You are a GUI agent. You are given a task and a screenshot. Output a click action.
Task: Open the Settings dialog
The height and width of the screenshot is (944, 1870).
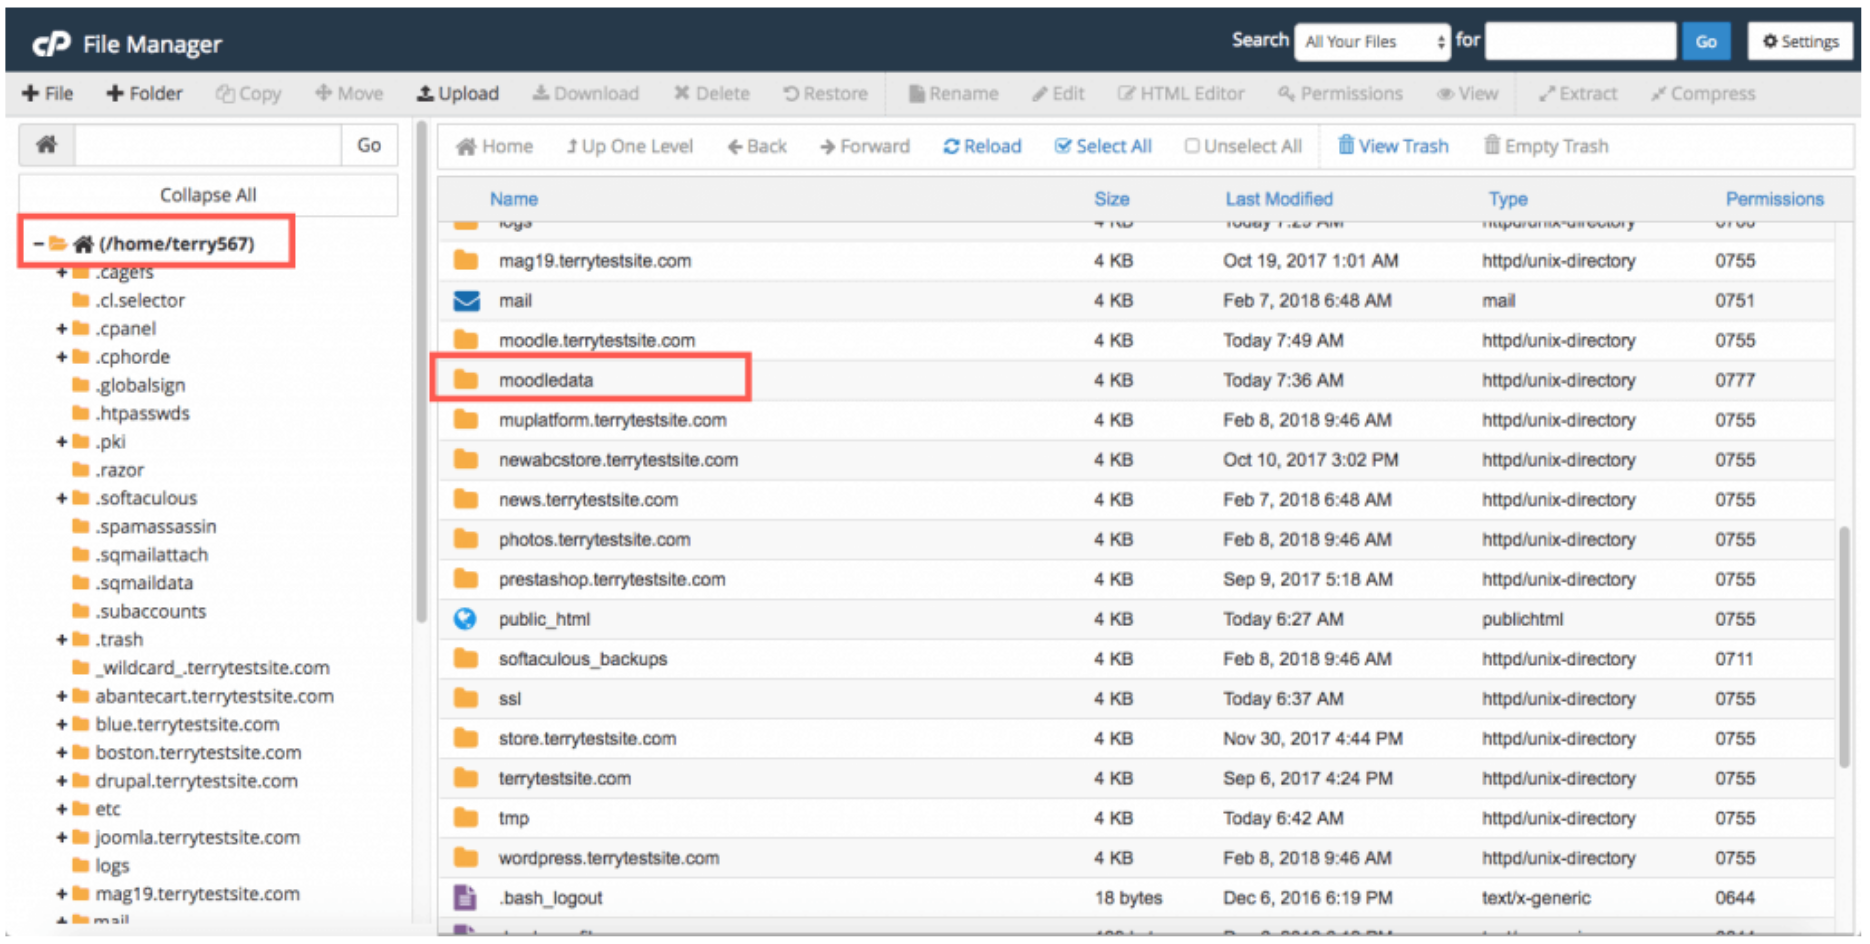pos(1800,41)
